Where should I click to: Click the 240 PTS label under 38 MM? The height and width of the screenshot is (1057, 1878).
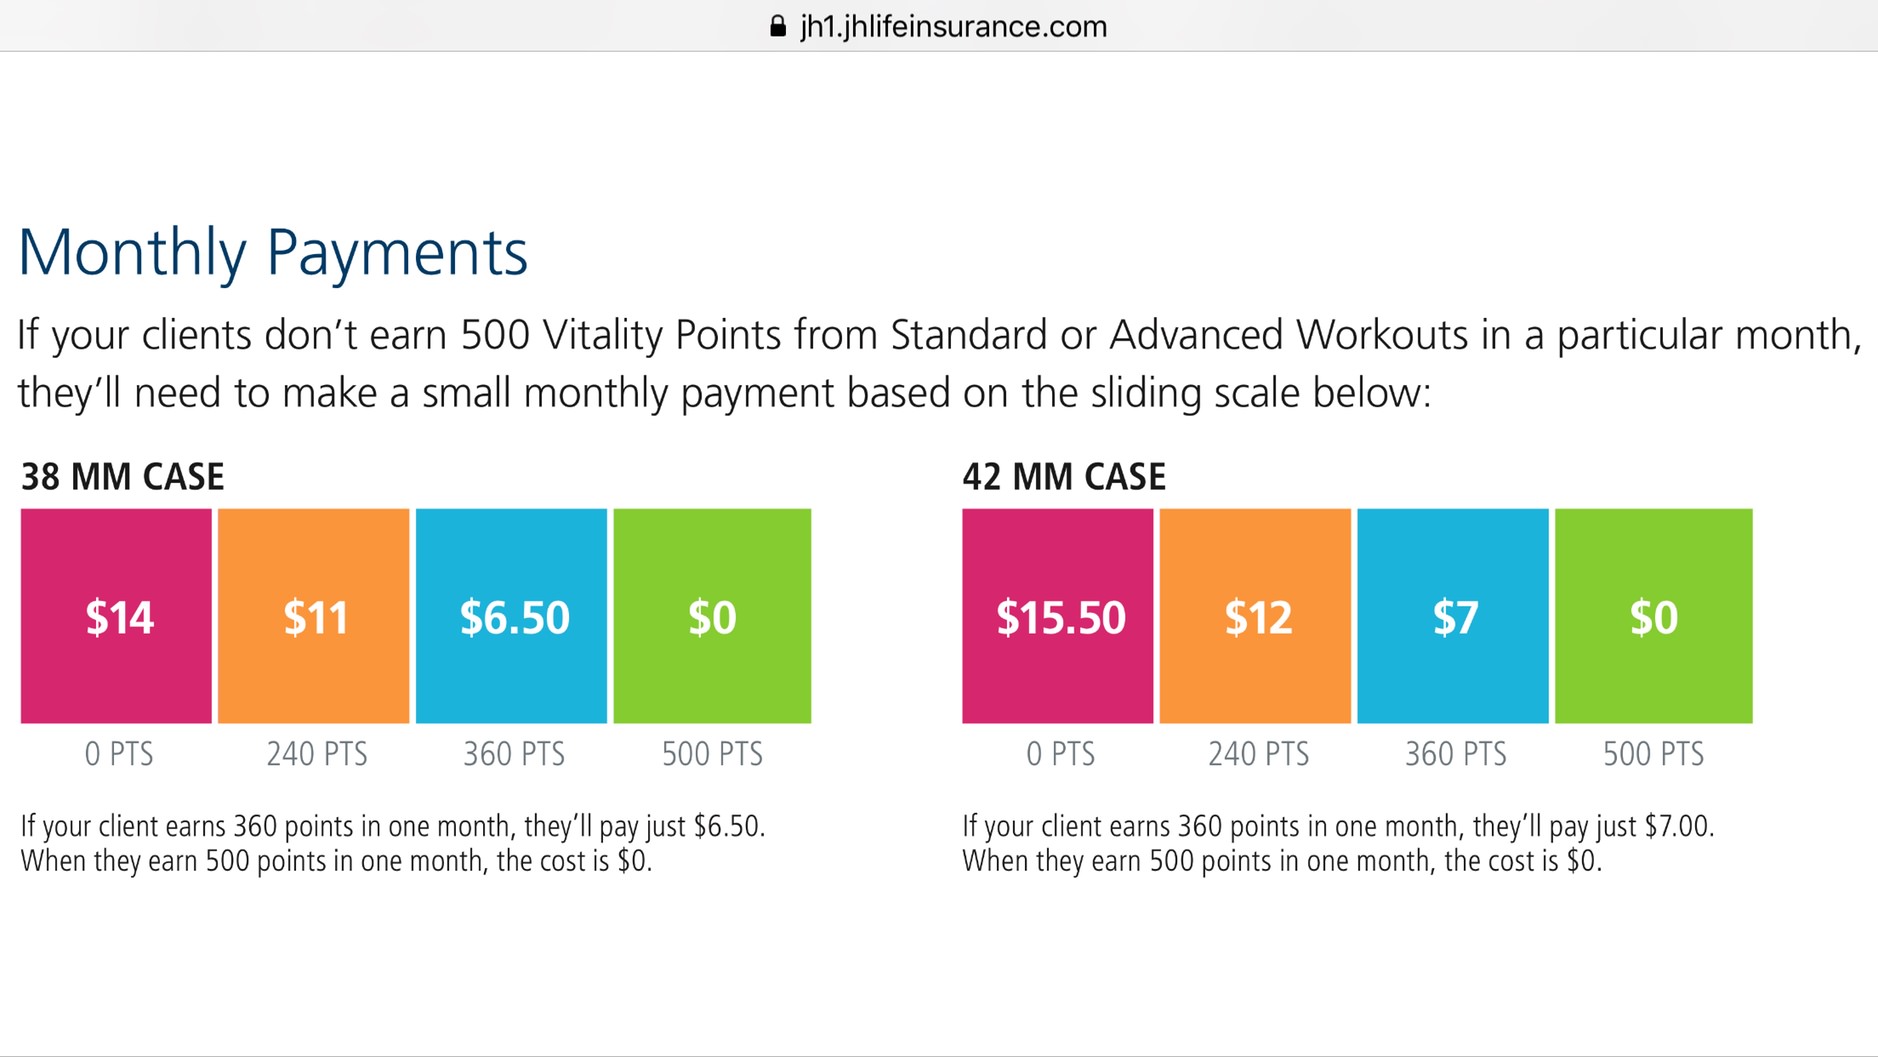pos(317,754)
